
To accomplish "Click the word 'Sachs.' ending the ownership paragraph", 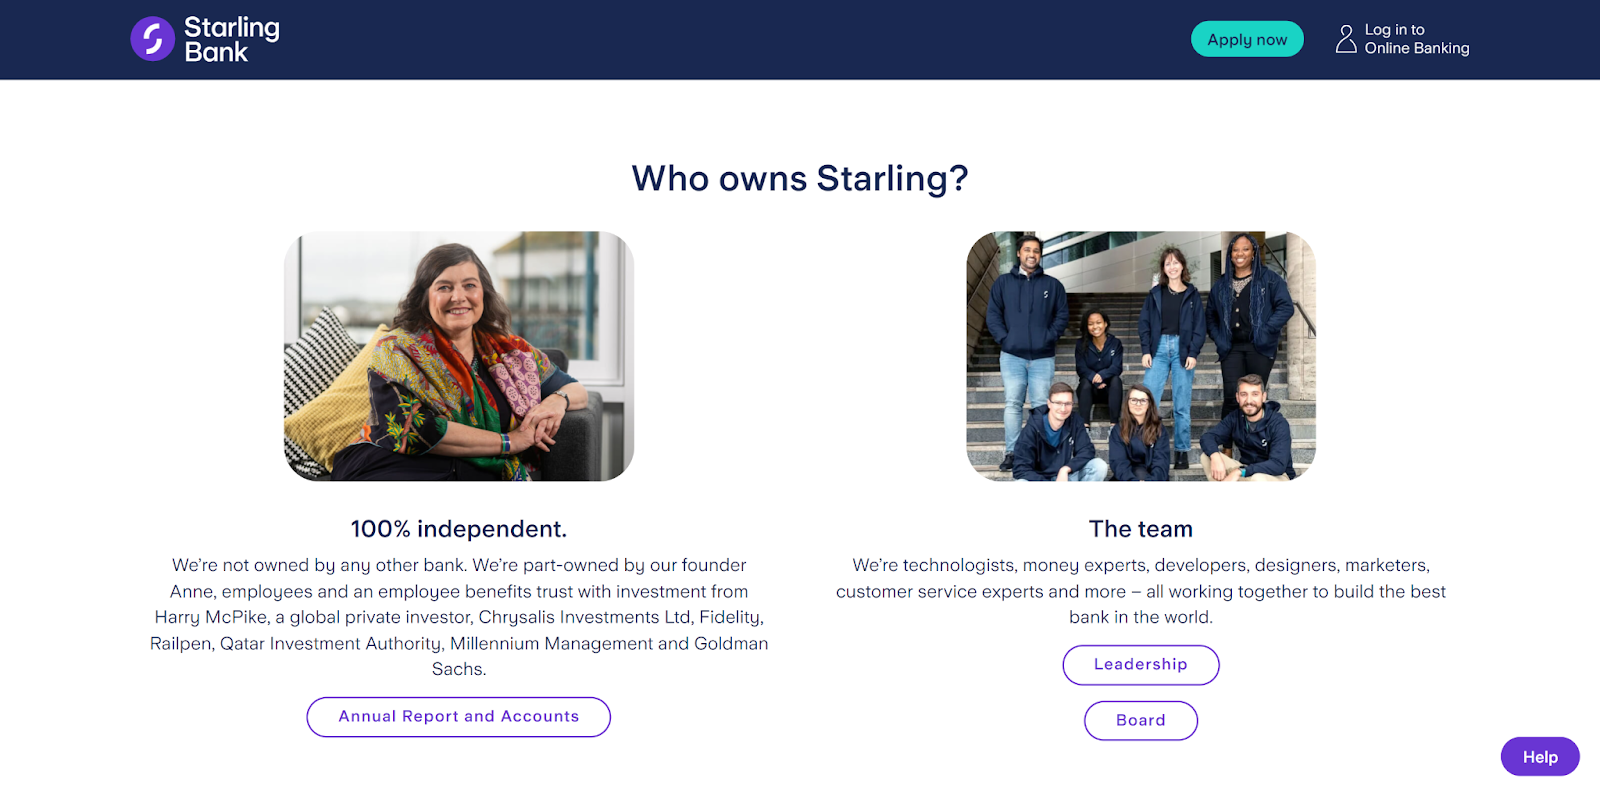I will click(x=459, y=669).
